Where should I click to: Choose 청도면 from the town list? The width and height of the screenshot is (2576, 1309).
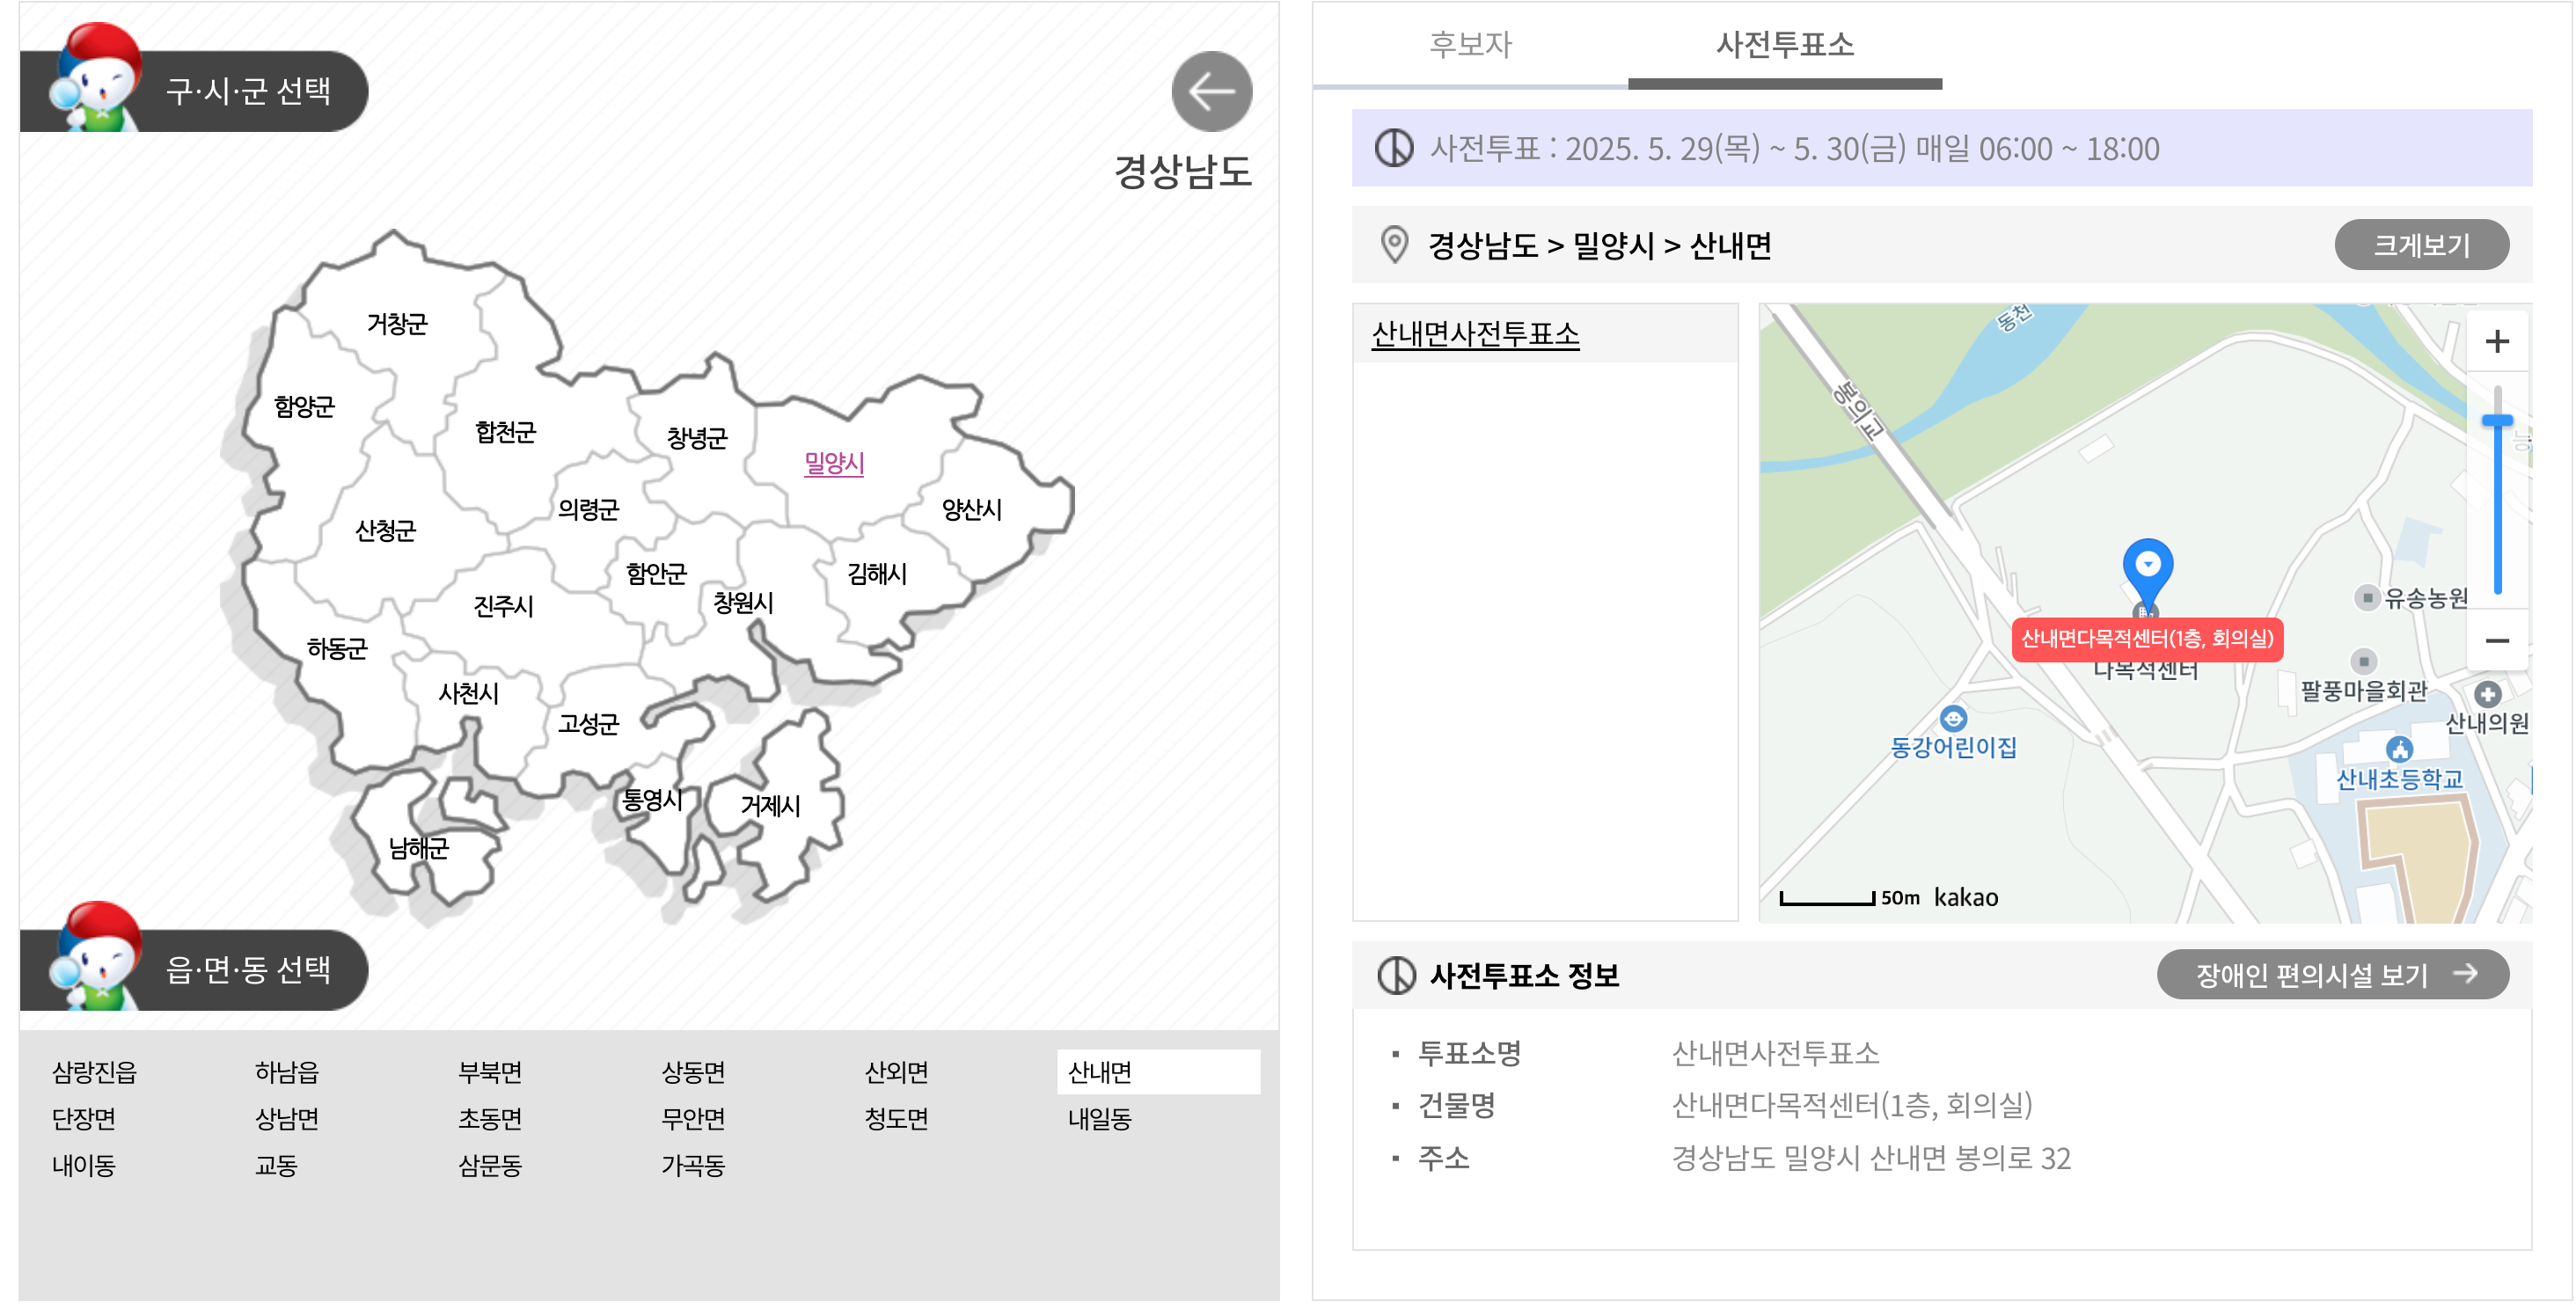point(896,1120)
